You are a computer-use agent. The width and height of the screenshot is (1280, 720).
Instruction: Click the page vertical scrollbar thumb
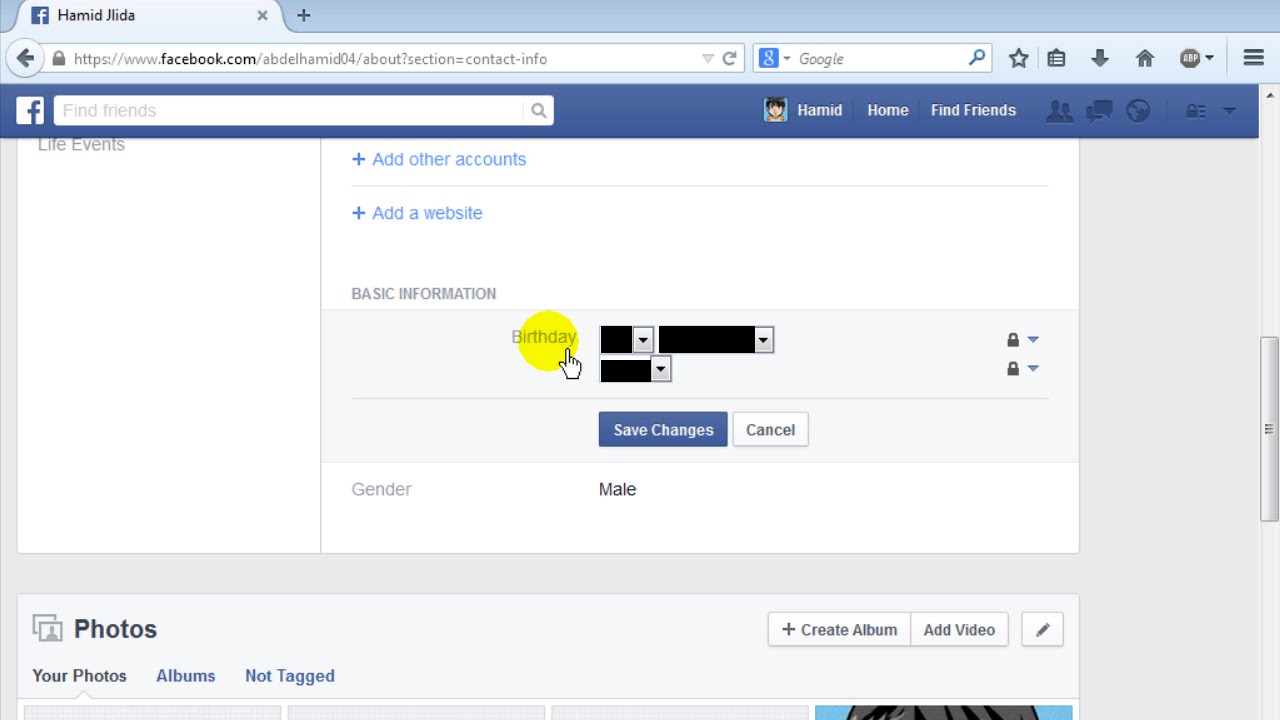pyautogui.click(x=1270, y=430)
